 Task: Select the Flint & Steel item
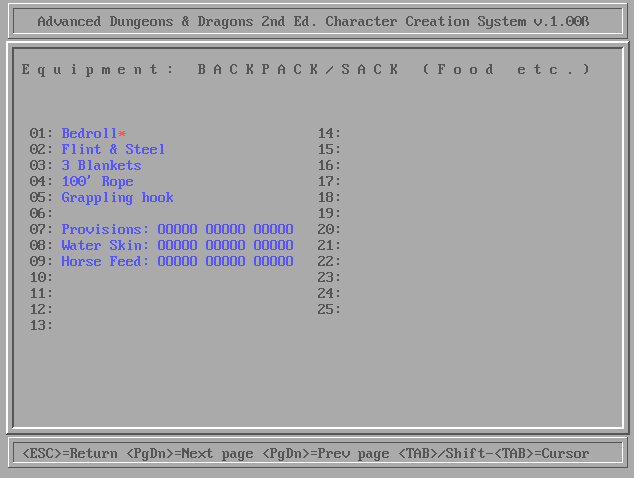pyautogui.click(x=113, y=149)
